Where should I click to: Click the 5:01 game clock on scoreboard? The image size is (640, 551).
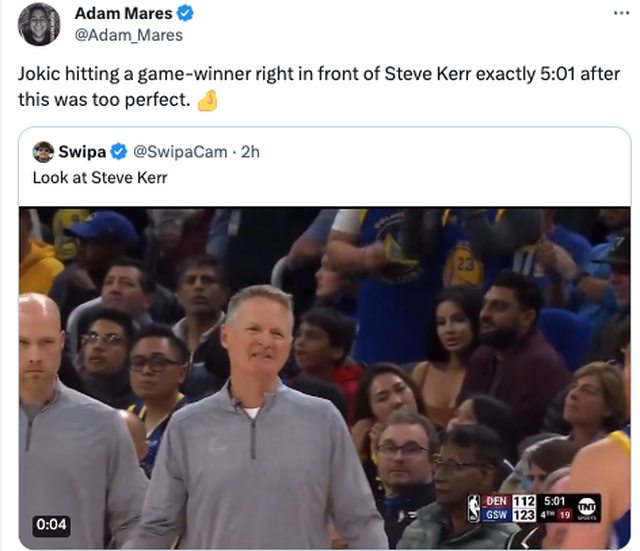point(556,500)
